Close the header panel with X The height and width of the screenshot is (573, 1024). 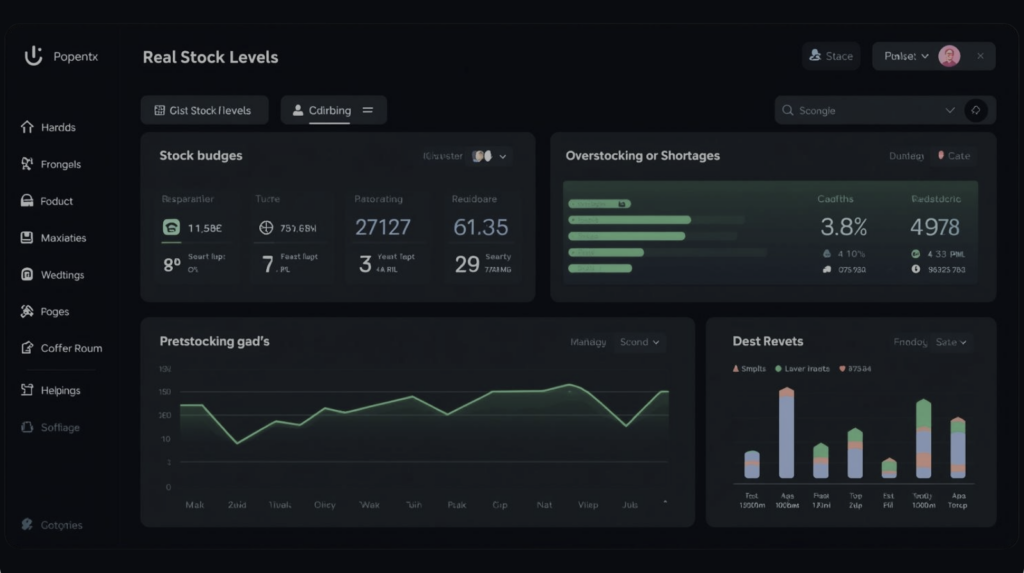pos(980,56)
